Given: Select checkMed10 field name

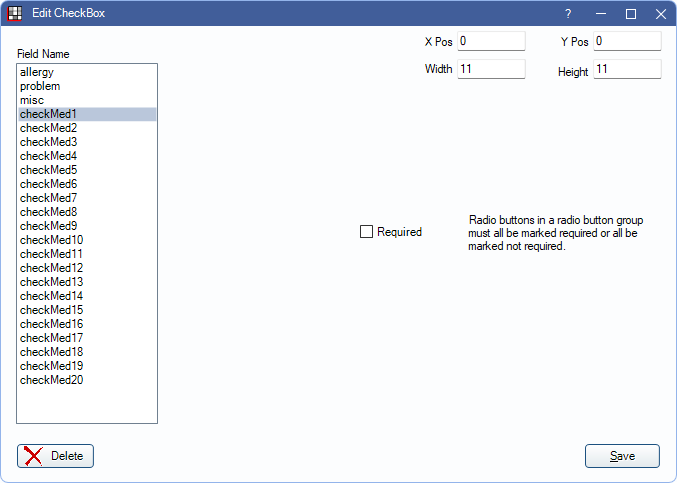Looking at the screenshot, I should [x=51, y=240].
